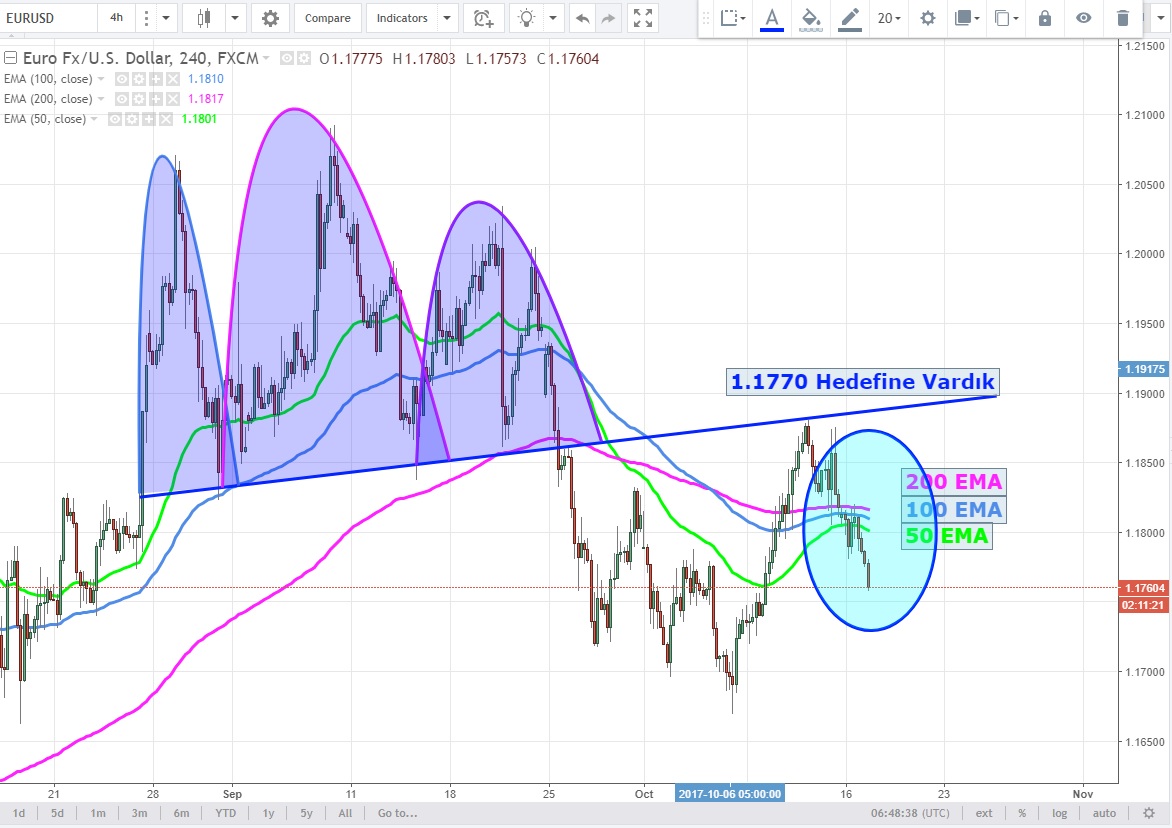Screen dimensions: 1172x828
Task: Select the 4h timeframe
Action: point(116,18)
